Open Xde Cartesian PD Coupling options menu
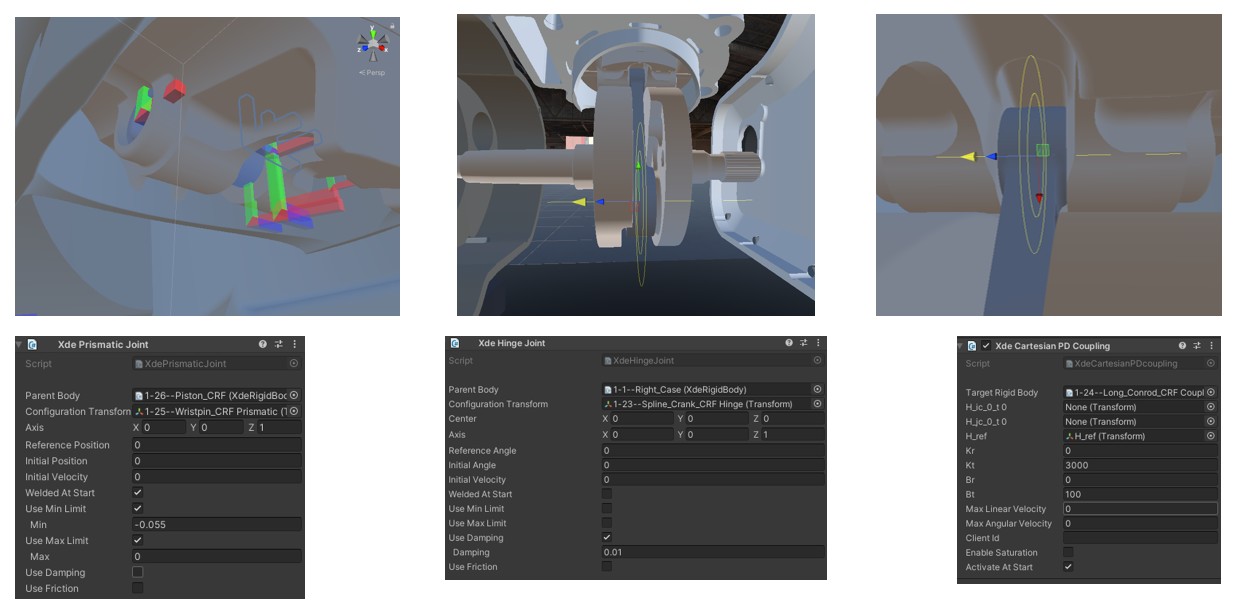This screenshot has height=611, width=1237. pos(1211,346)
